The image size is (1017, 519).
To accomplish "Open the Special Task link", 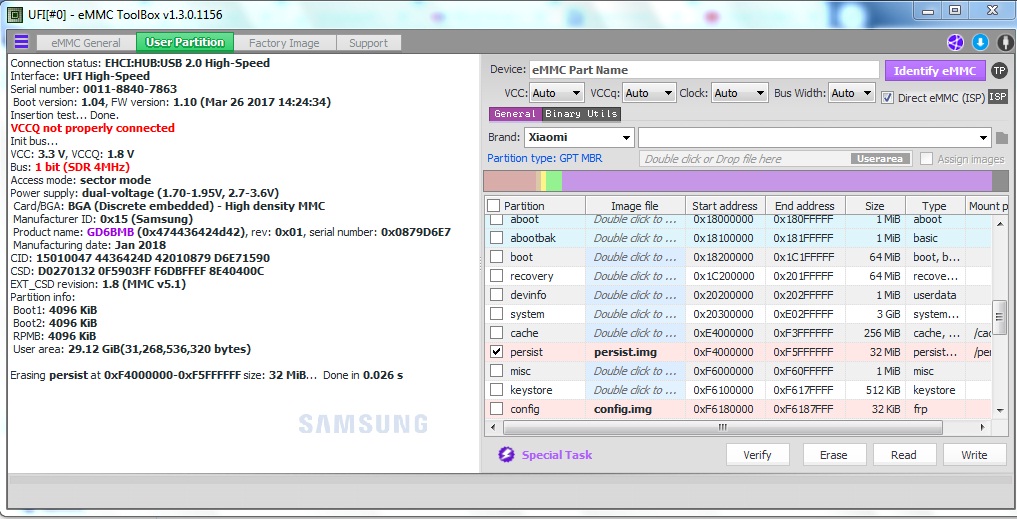I will (x=556, y=455).
